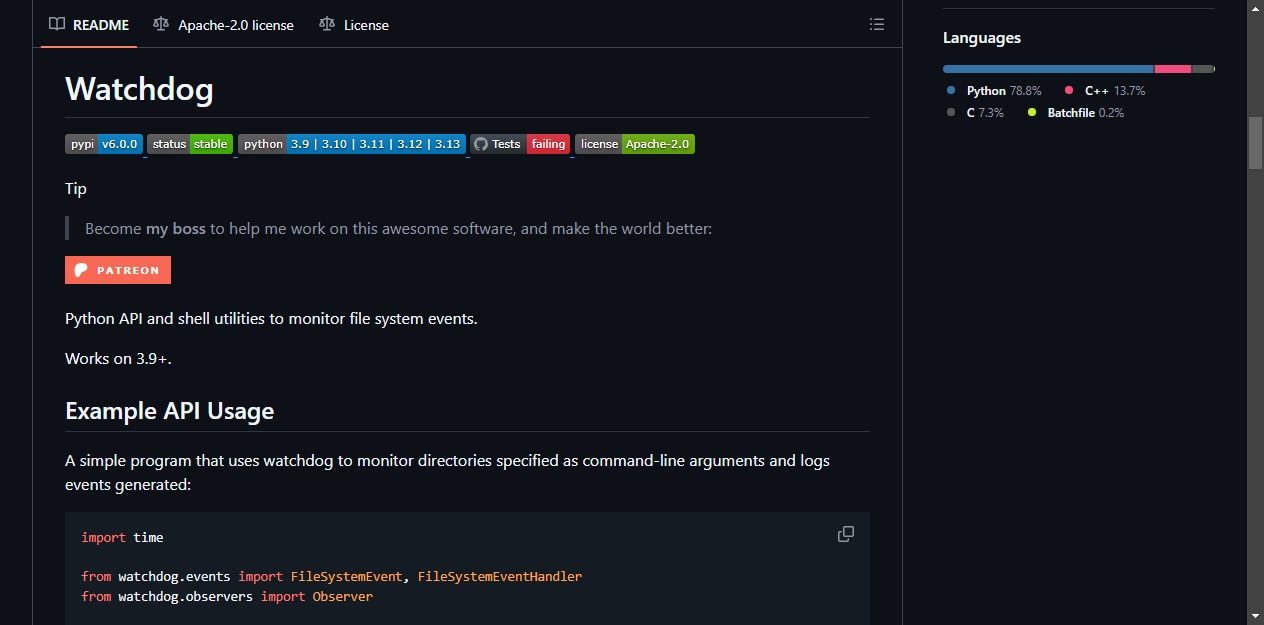
Task: Click the pink C++ segment of language bar
Action: click(1173, 69)
